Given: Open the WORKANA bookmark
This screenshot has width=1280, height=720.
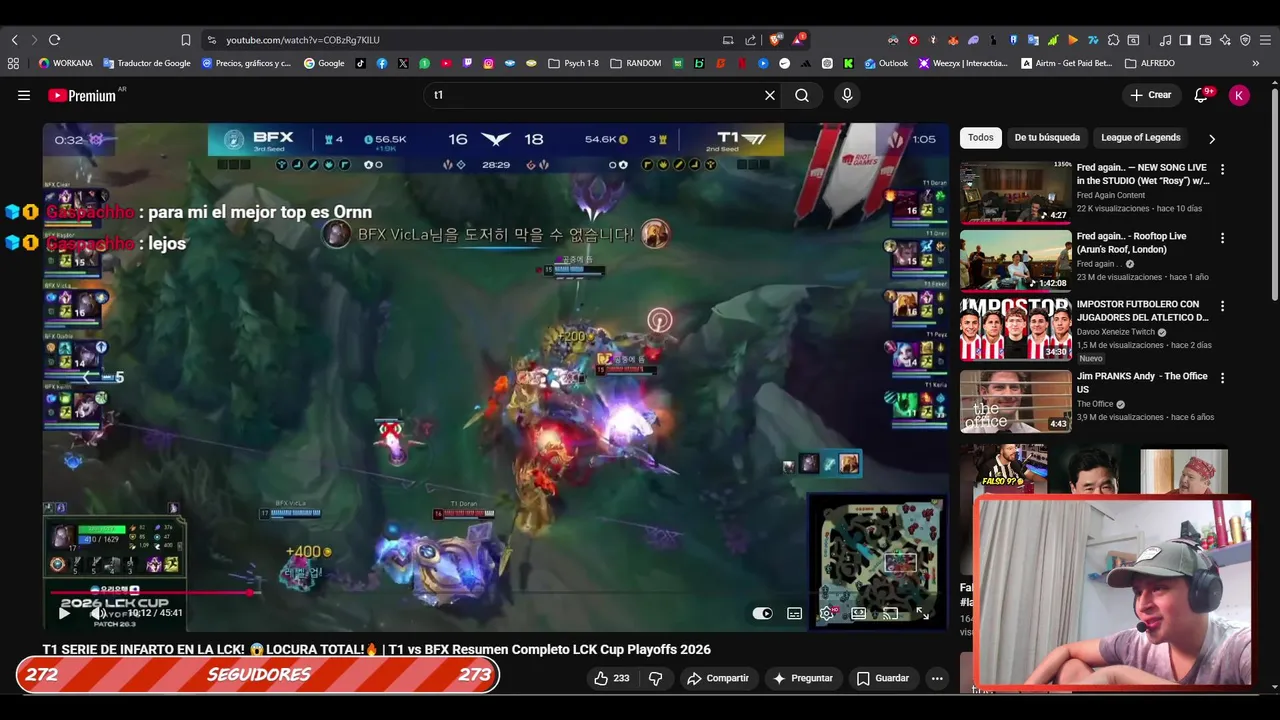Looking at the screenshot, I should pyautogui.click(x=65, y=63).
